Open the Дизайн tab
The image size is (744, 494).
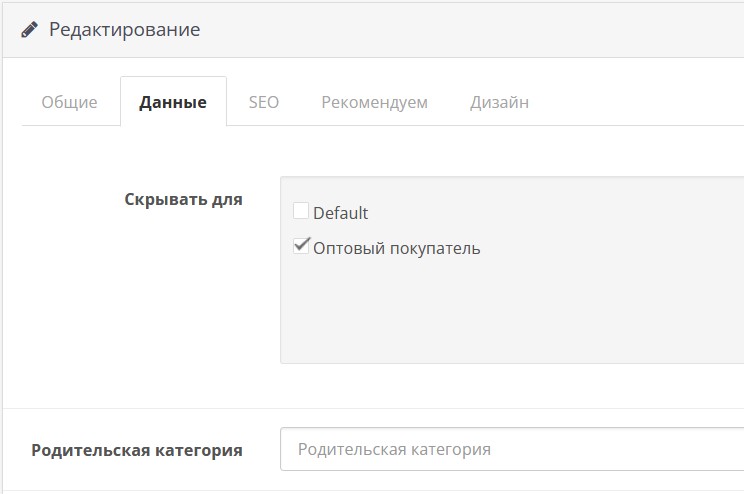tap(499, 102)
